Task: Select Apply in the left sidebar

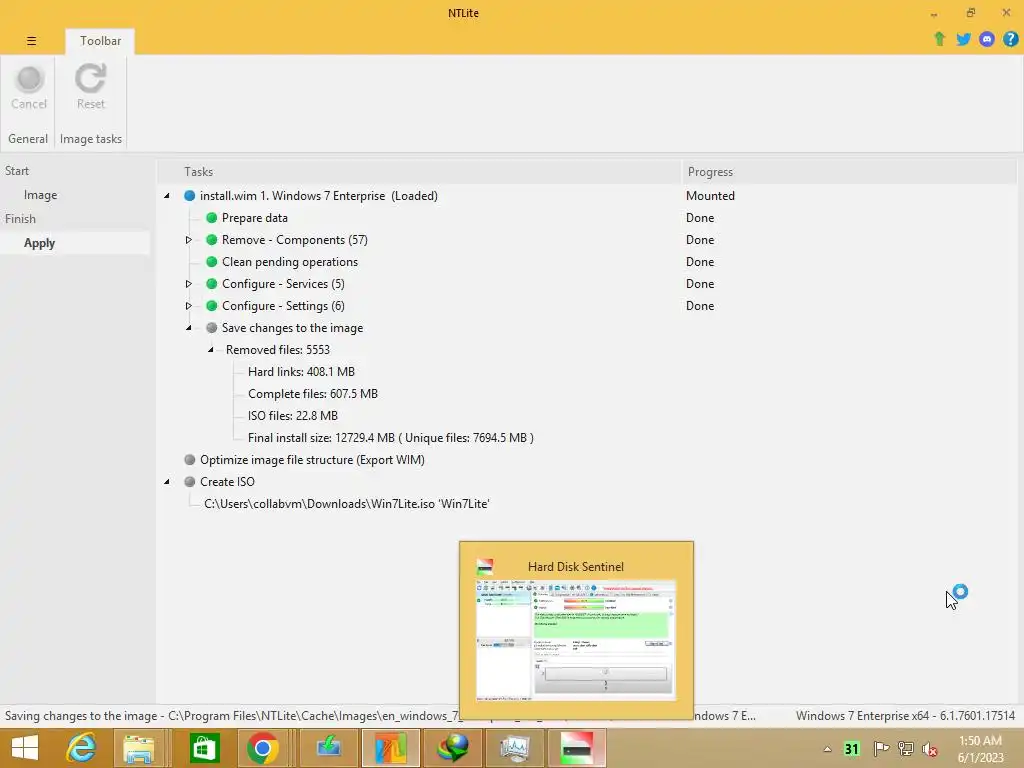Action: click(39, 243)
